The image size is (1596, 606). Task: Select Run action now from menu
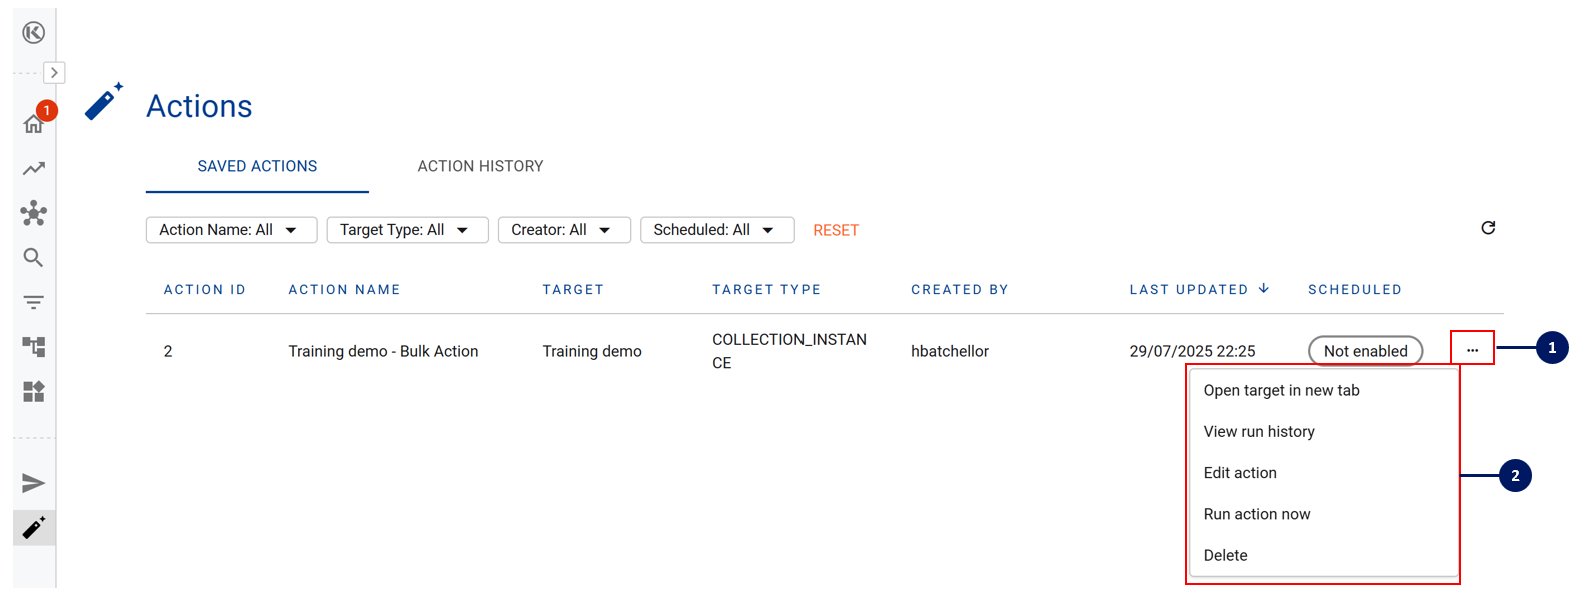pos(1257,514)
